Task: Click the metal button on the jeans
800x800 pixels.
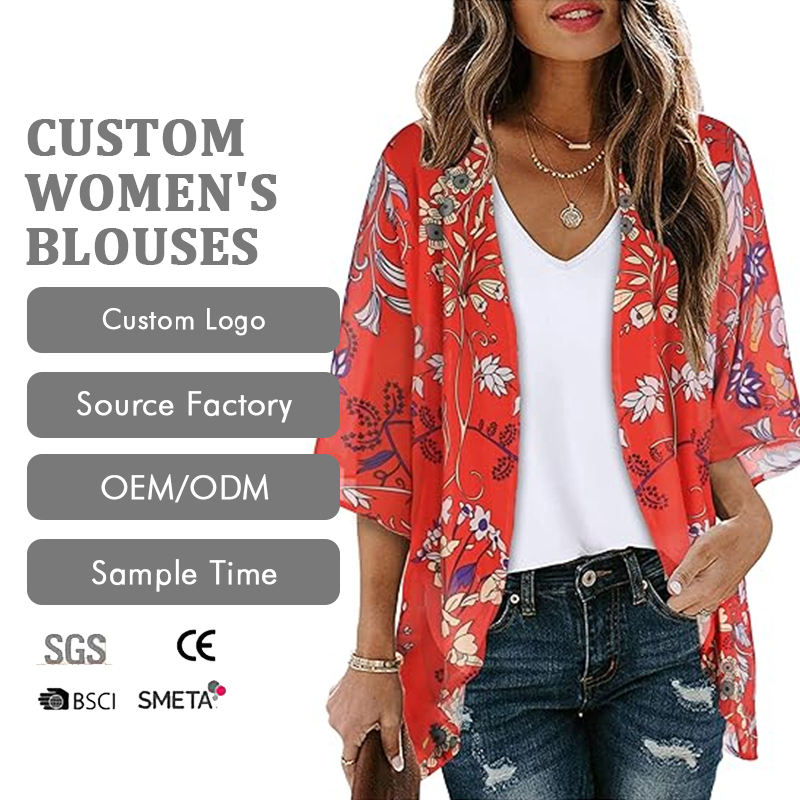Action: 589,579
